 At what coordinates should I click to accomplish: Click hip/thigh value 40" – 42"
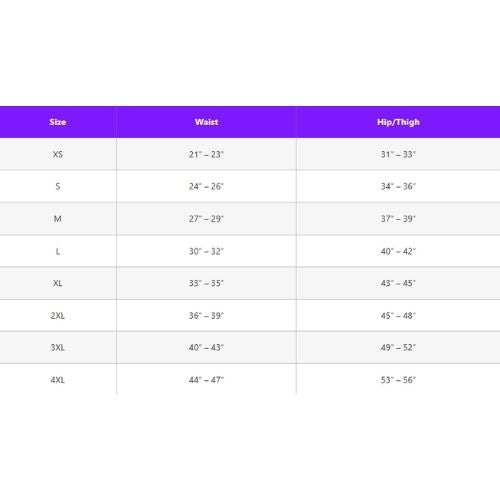[398, 251]
